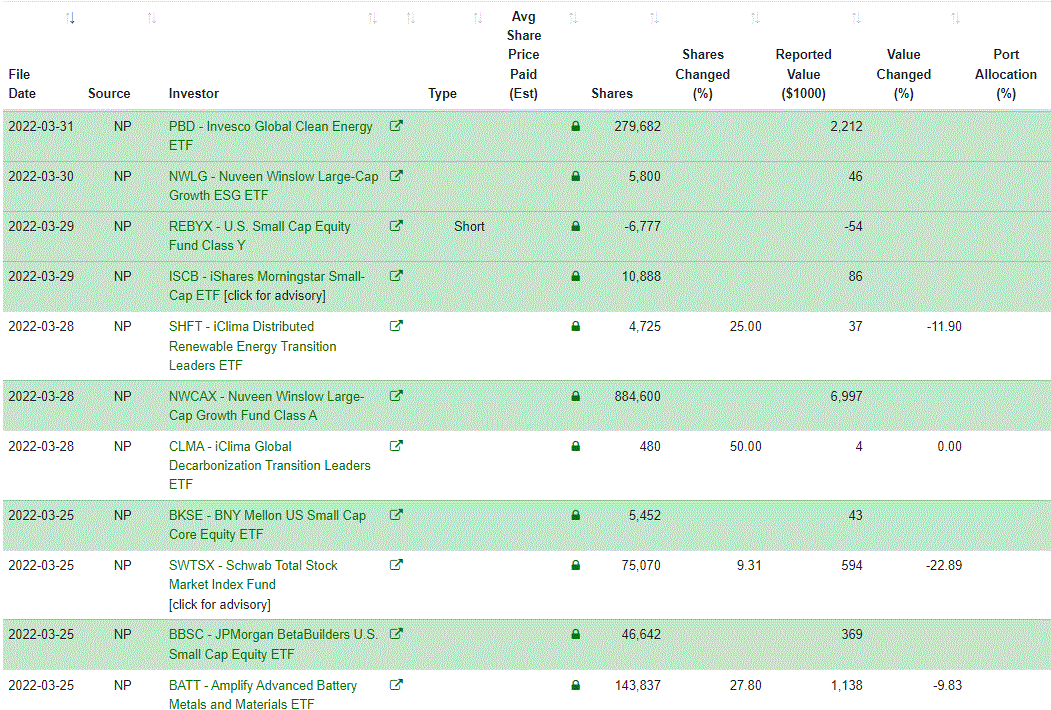Select shares value -6,777 in REBYX row
This screenshot has height=710, width=1051.
click(642, 227)
